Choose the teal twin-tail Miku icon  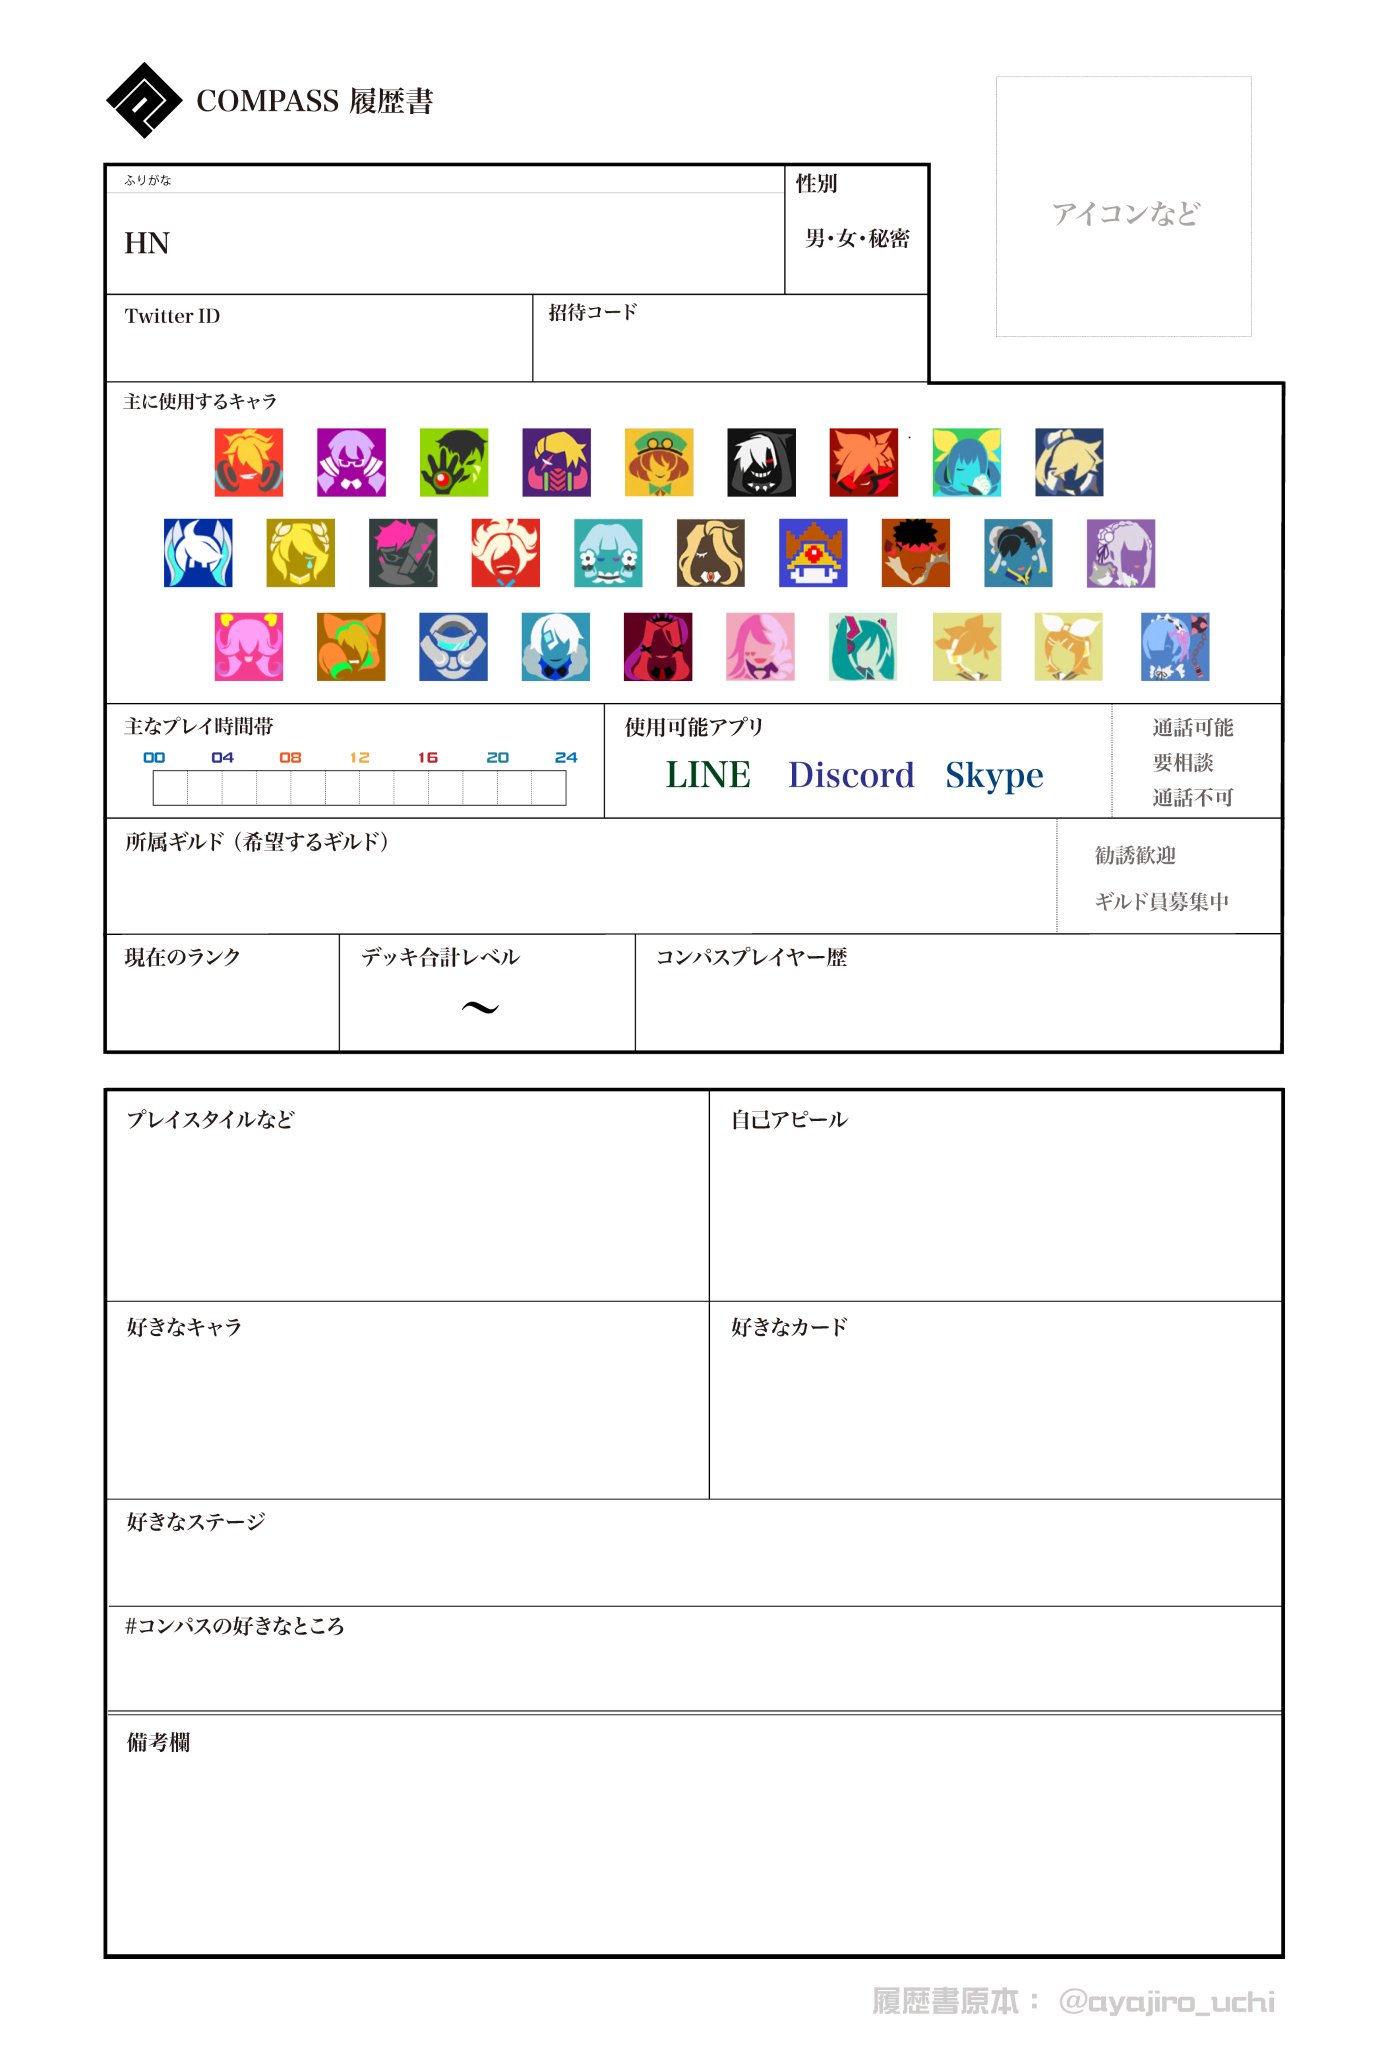tap(863, 647)
